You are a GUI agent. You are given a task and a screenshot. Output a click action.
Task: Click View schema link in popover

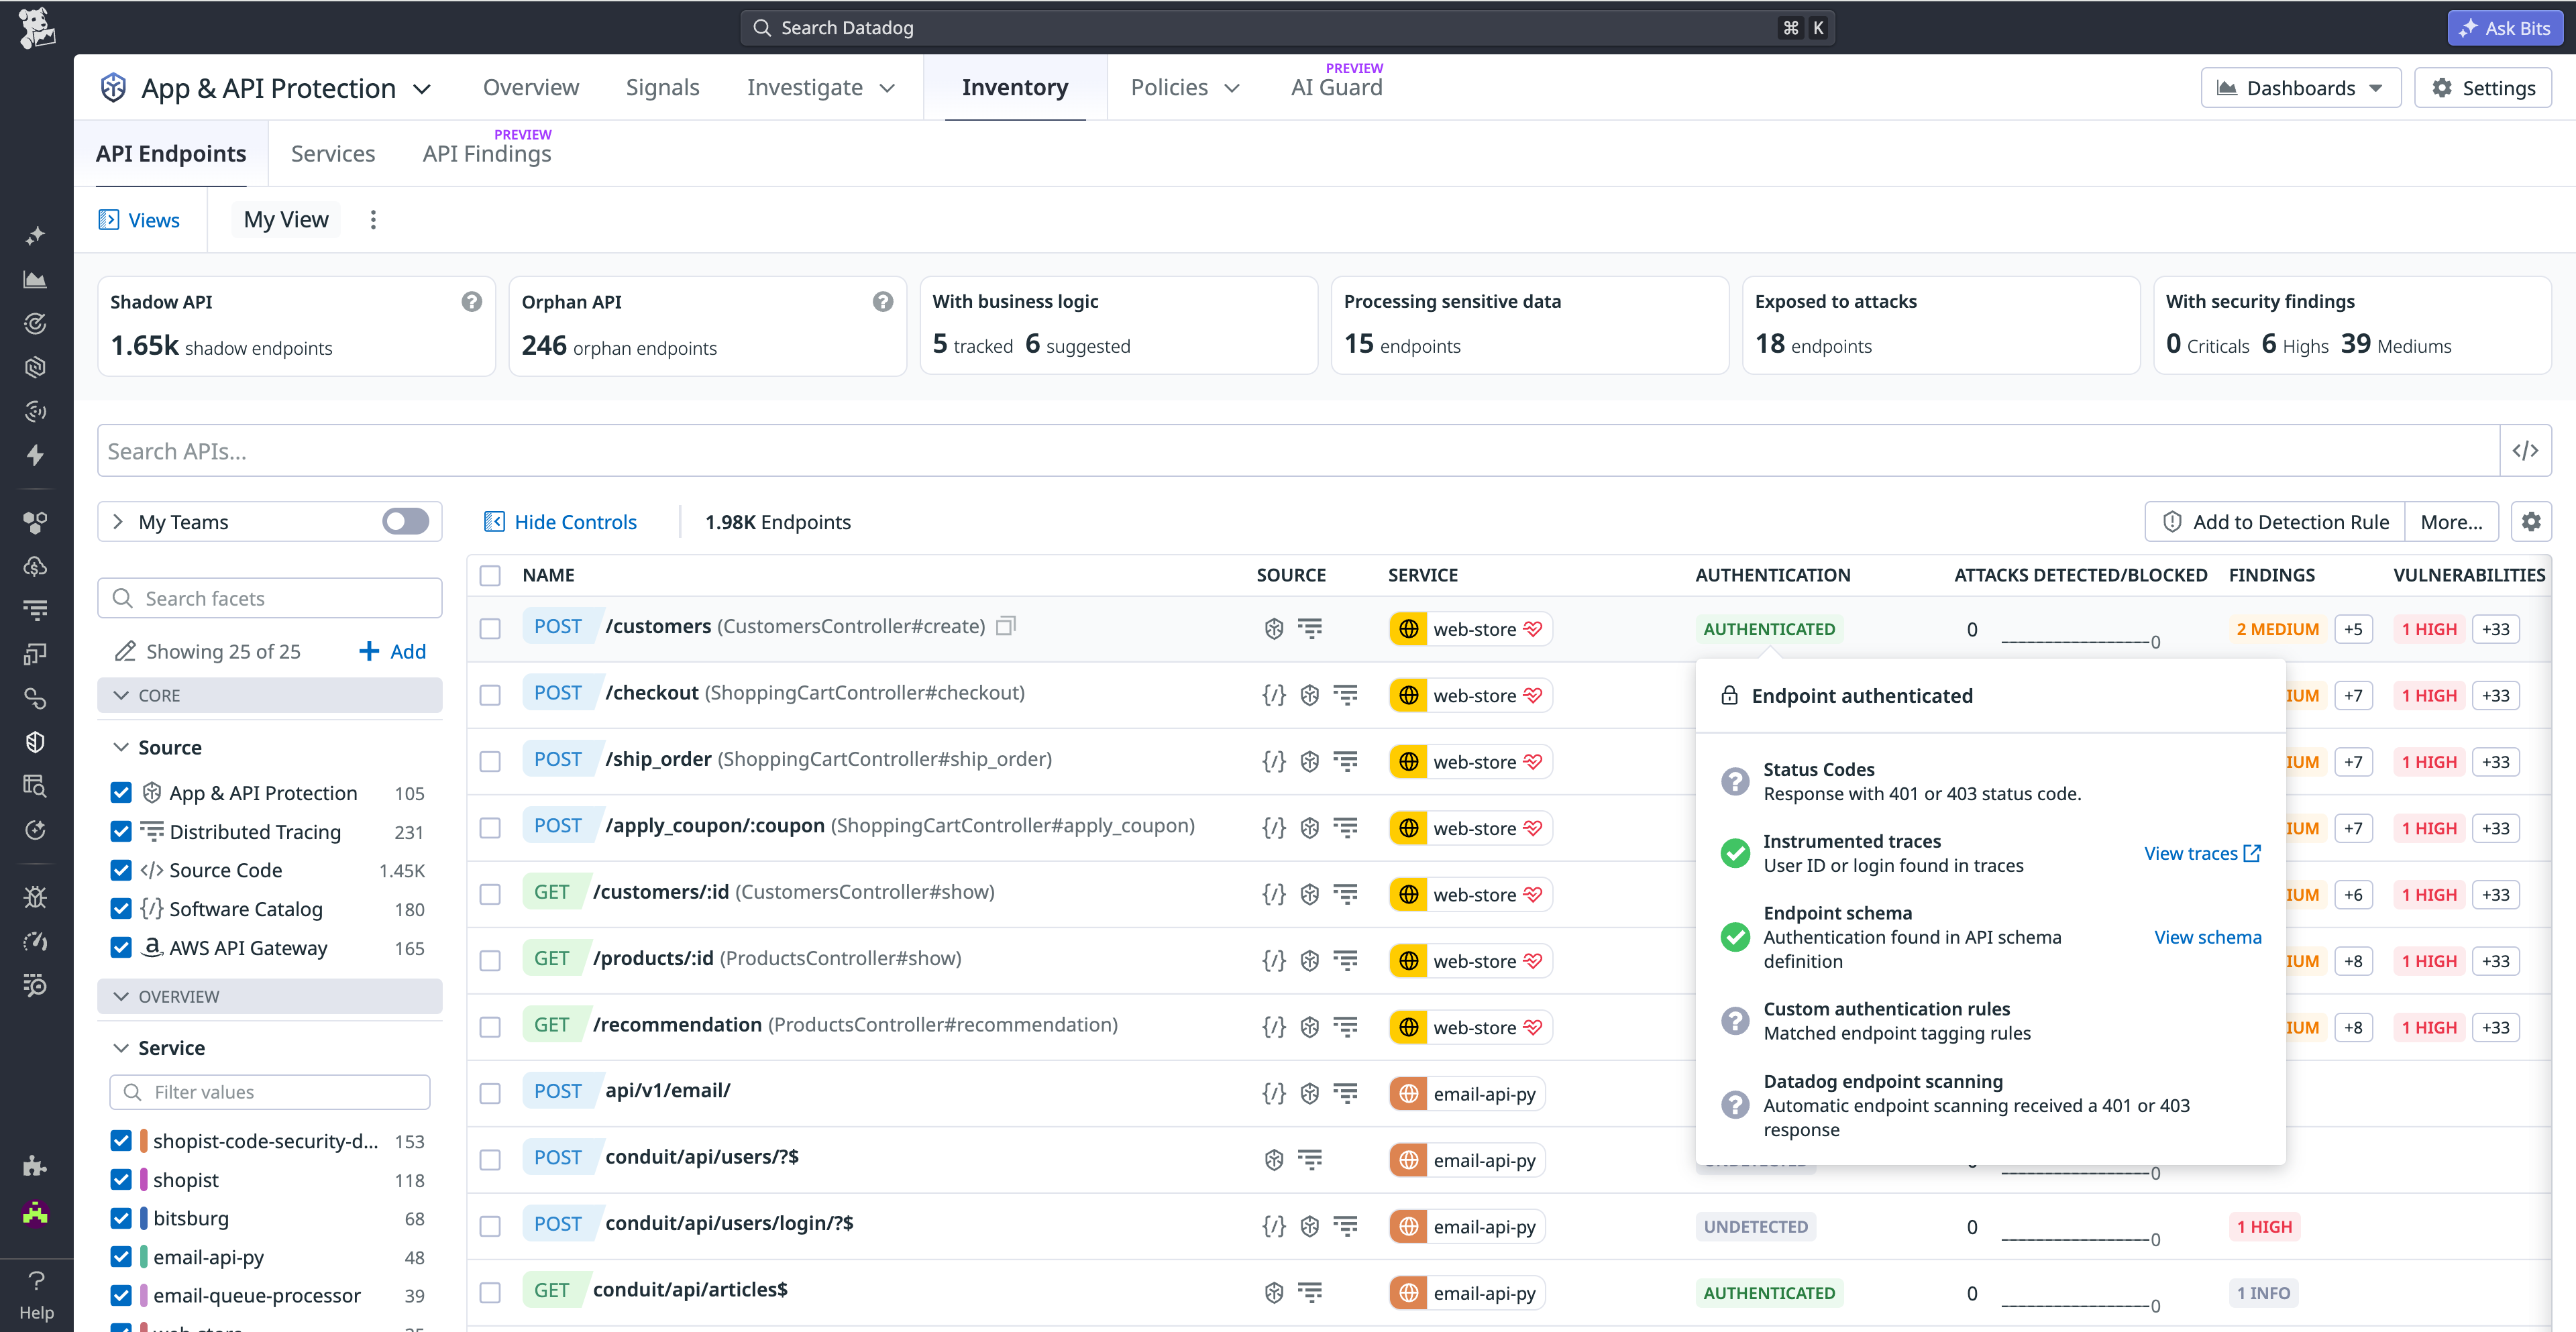(2207, 937)
